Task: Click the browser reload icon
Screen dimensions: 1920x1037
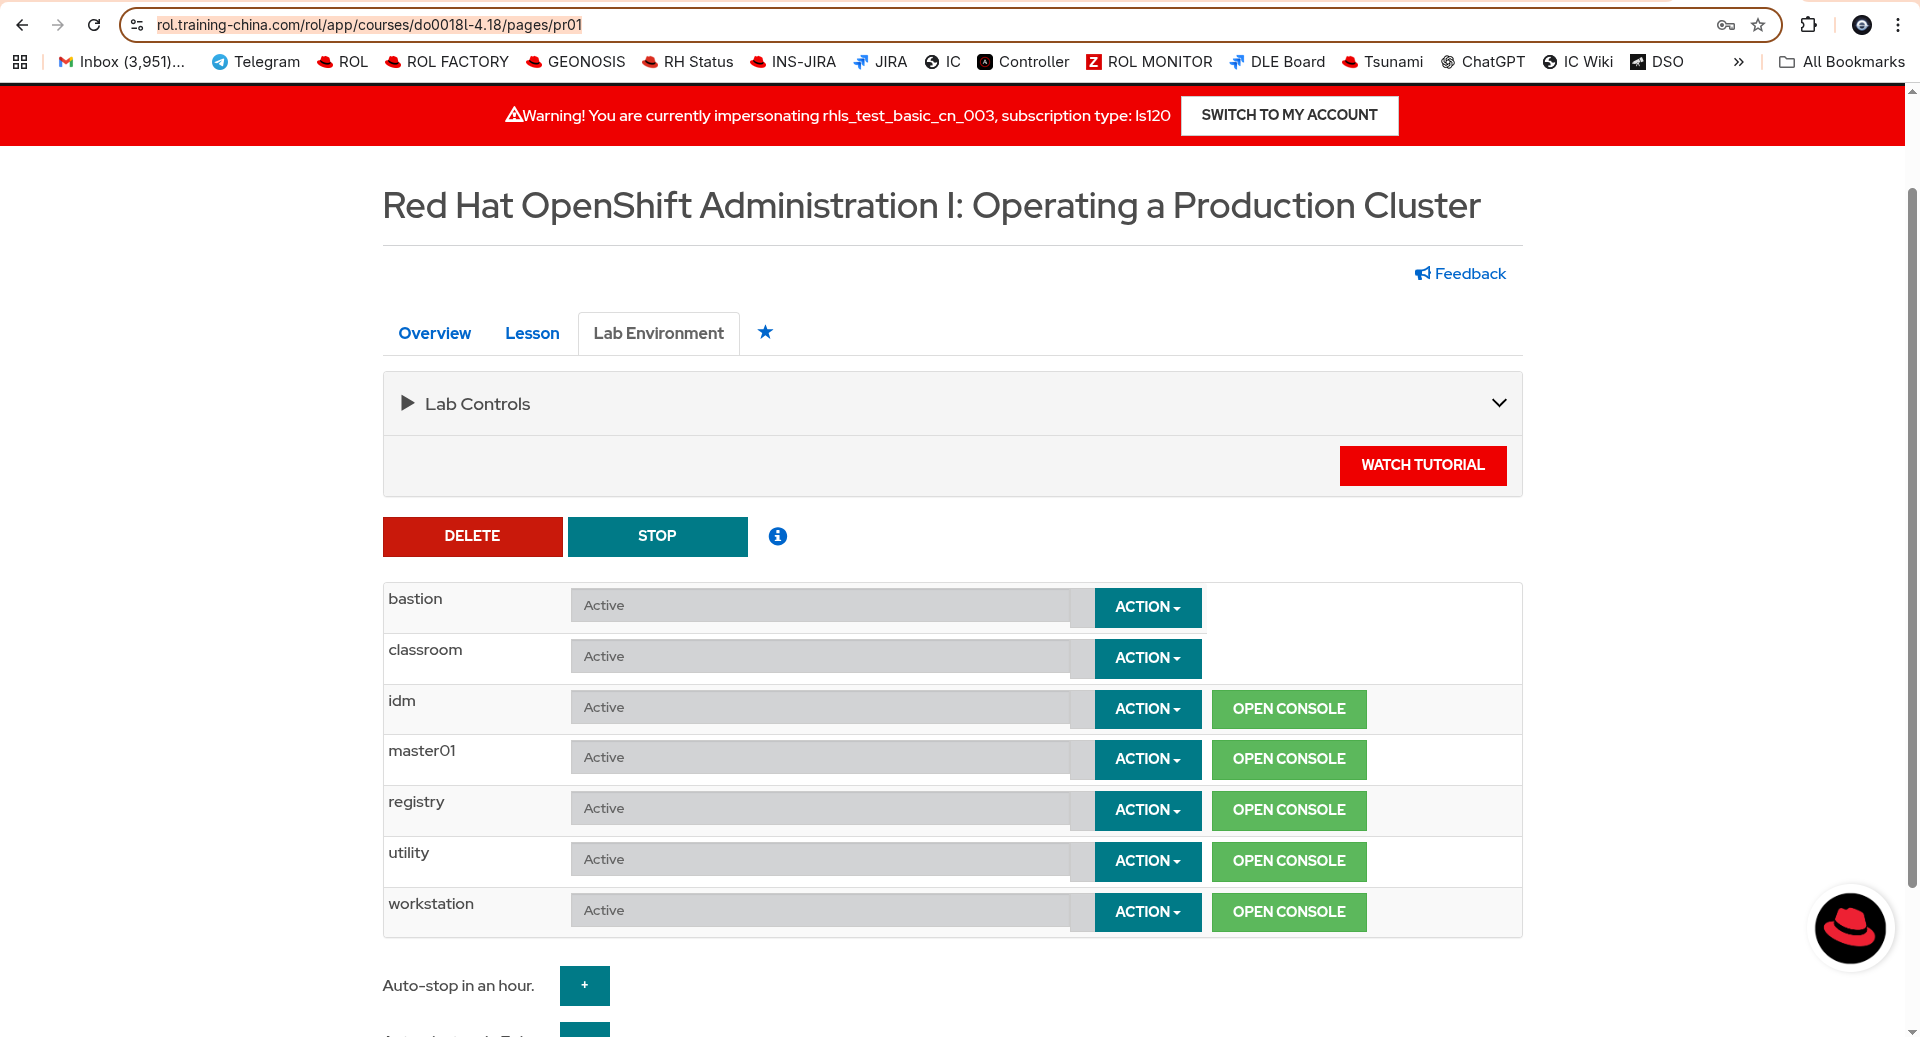Action: coord(94,25)
